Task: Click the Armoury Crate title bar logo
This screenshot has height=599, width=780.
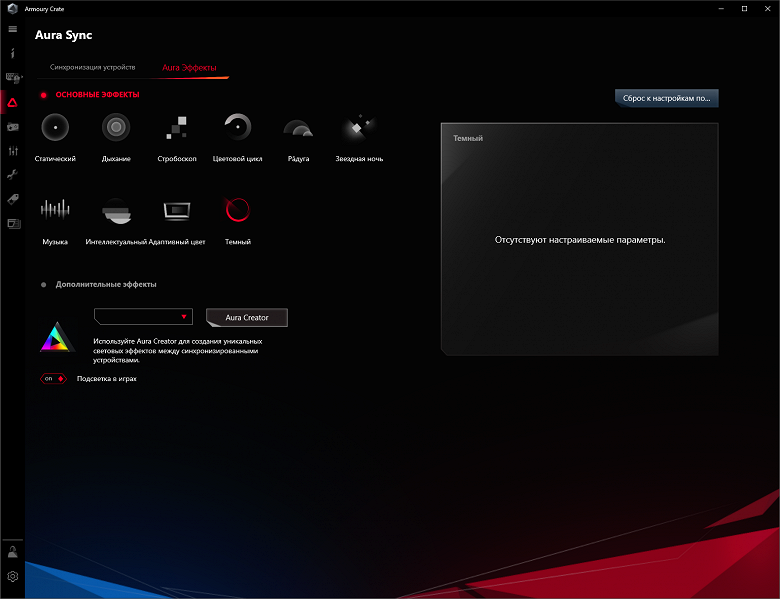Action: pos(12,8)
